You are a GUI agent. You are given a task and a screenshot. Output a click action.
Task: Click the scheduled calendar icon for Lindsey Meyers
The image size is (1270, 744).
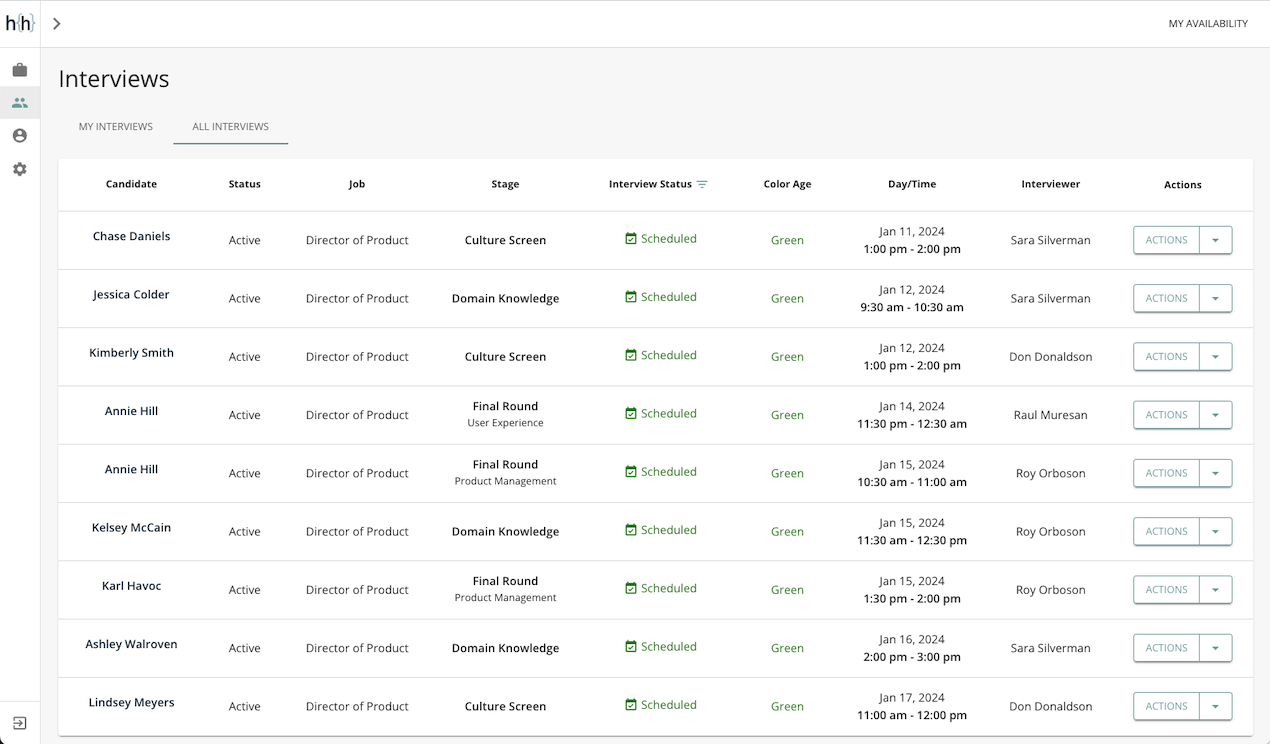[x=631, y=705]
